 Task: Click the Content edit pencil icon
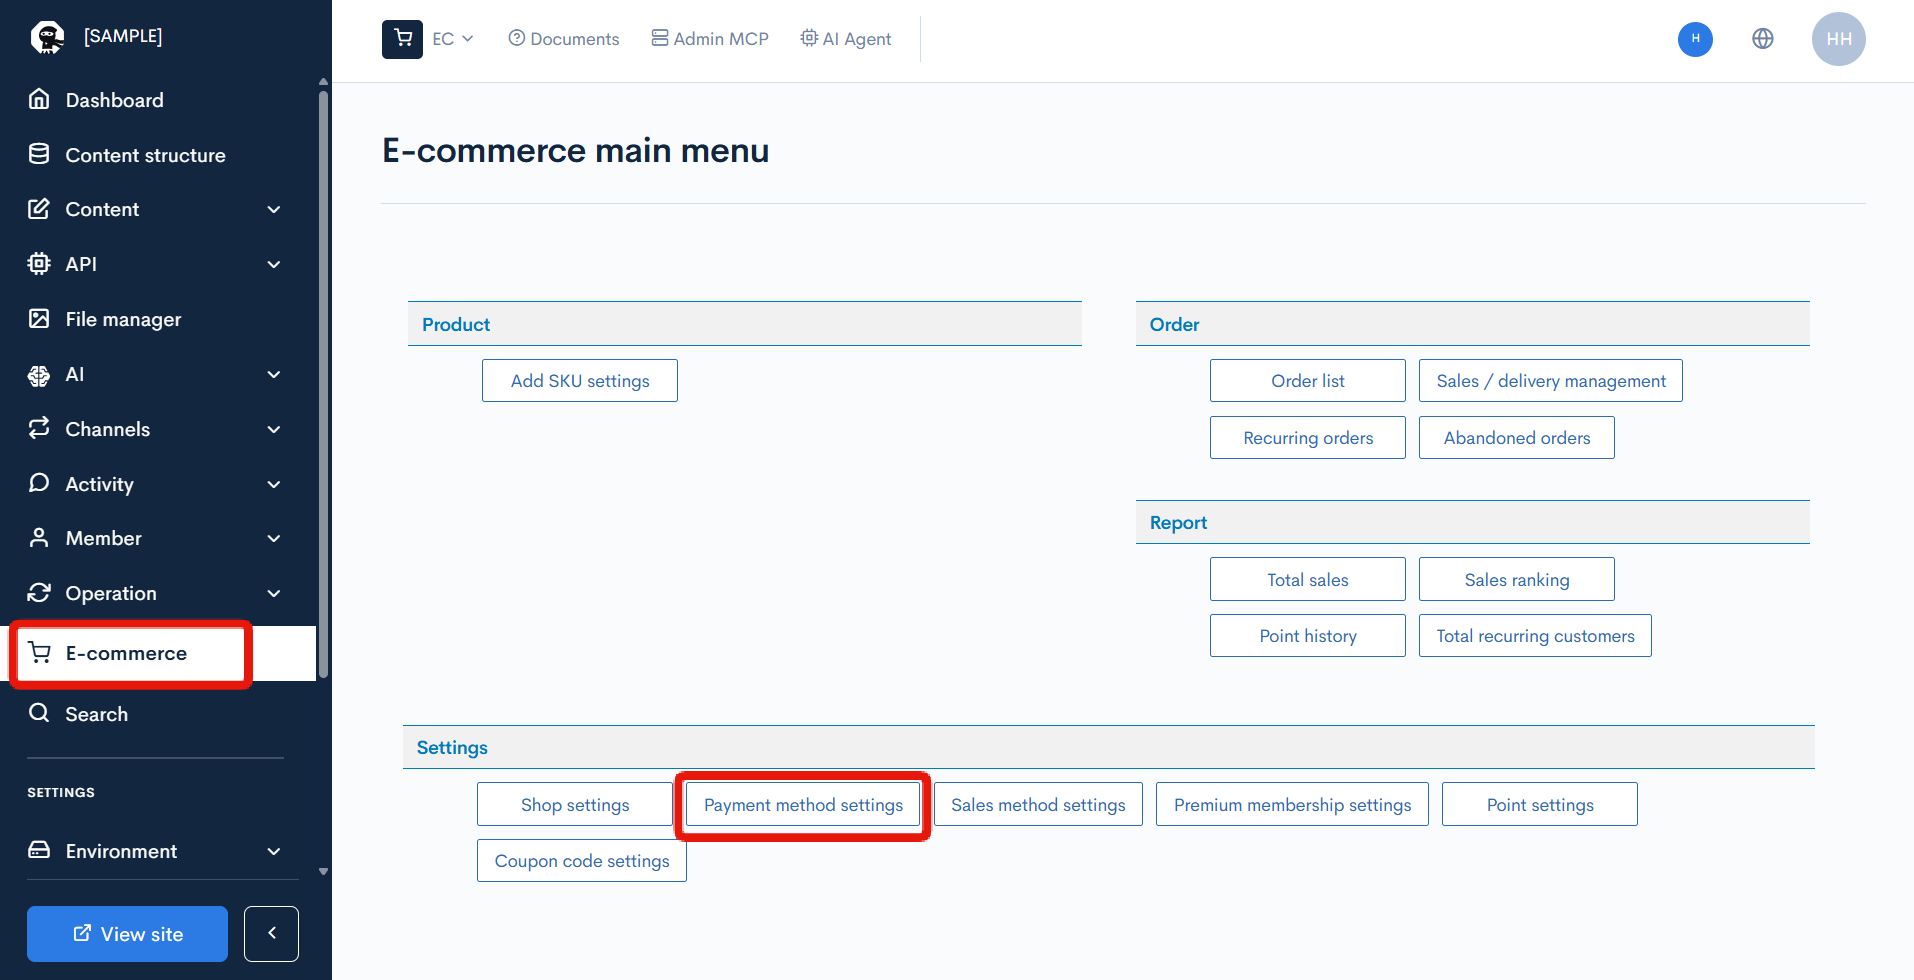39,208
